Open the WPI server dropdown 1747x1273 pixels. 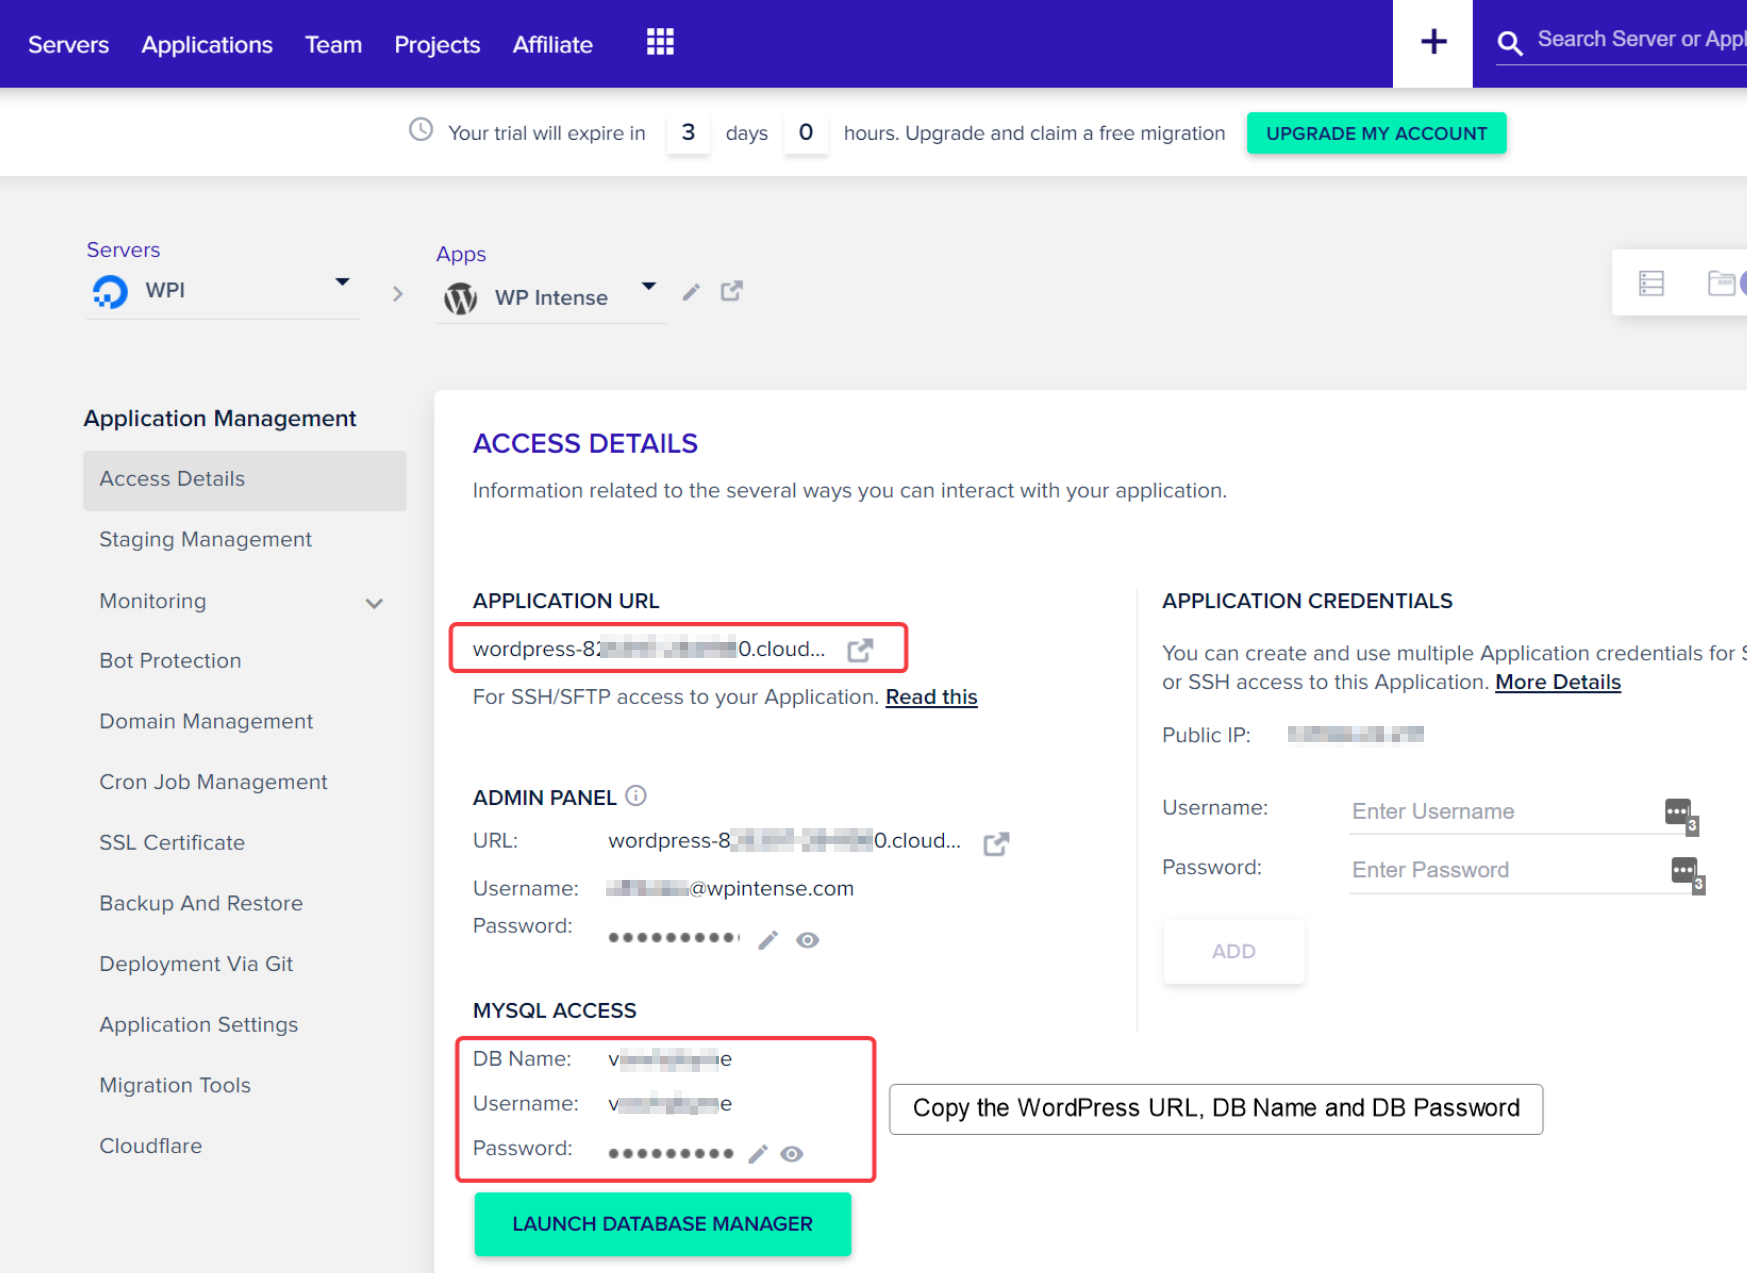(x=342, y=282)
